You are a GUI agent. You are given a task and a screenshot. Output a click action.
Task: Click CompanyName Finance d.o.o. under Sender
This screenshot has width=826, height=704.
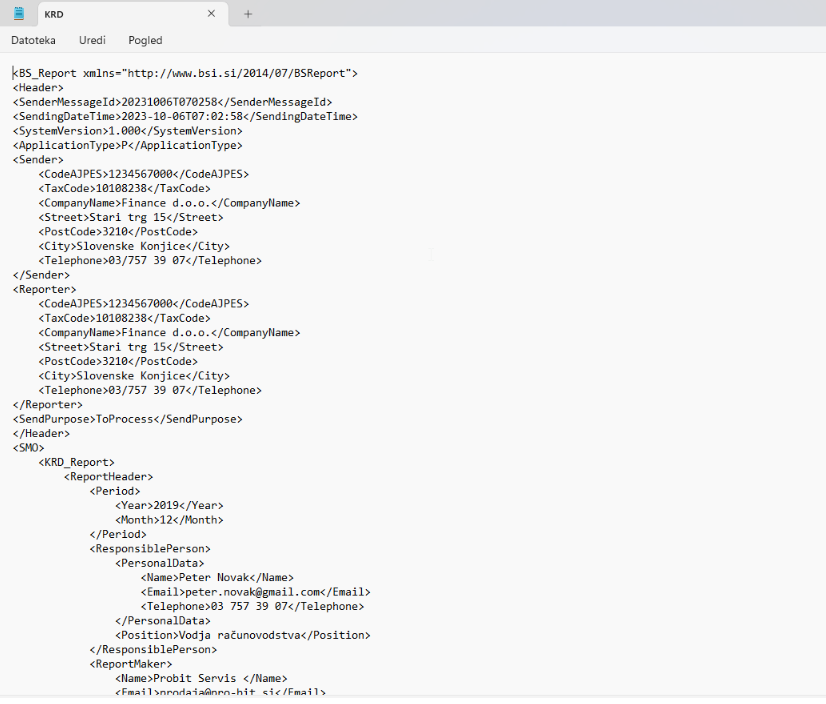tap(169, 203)
